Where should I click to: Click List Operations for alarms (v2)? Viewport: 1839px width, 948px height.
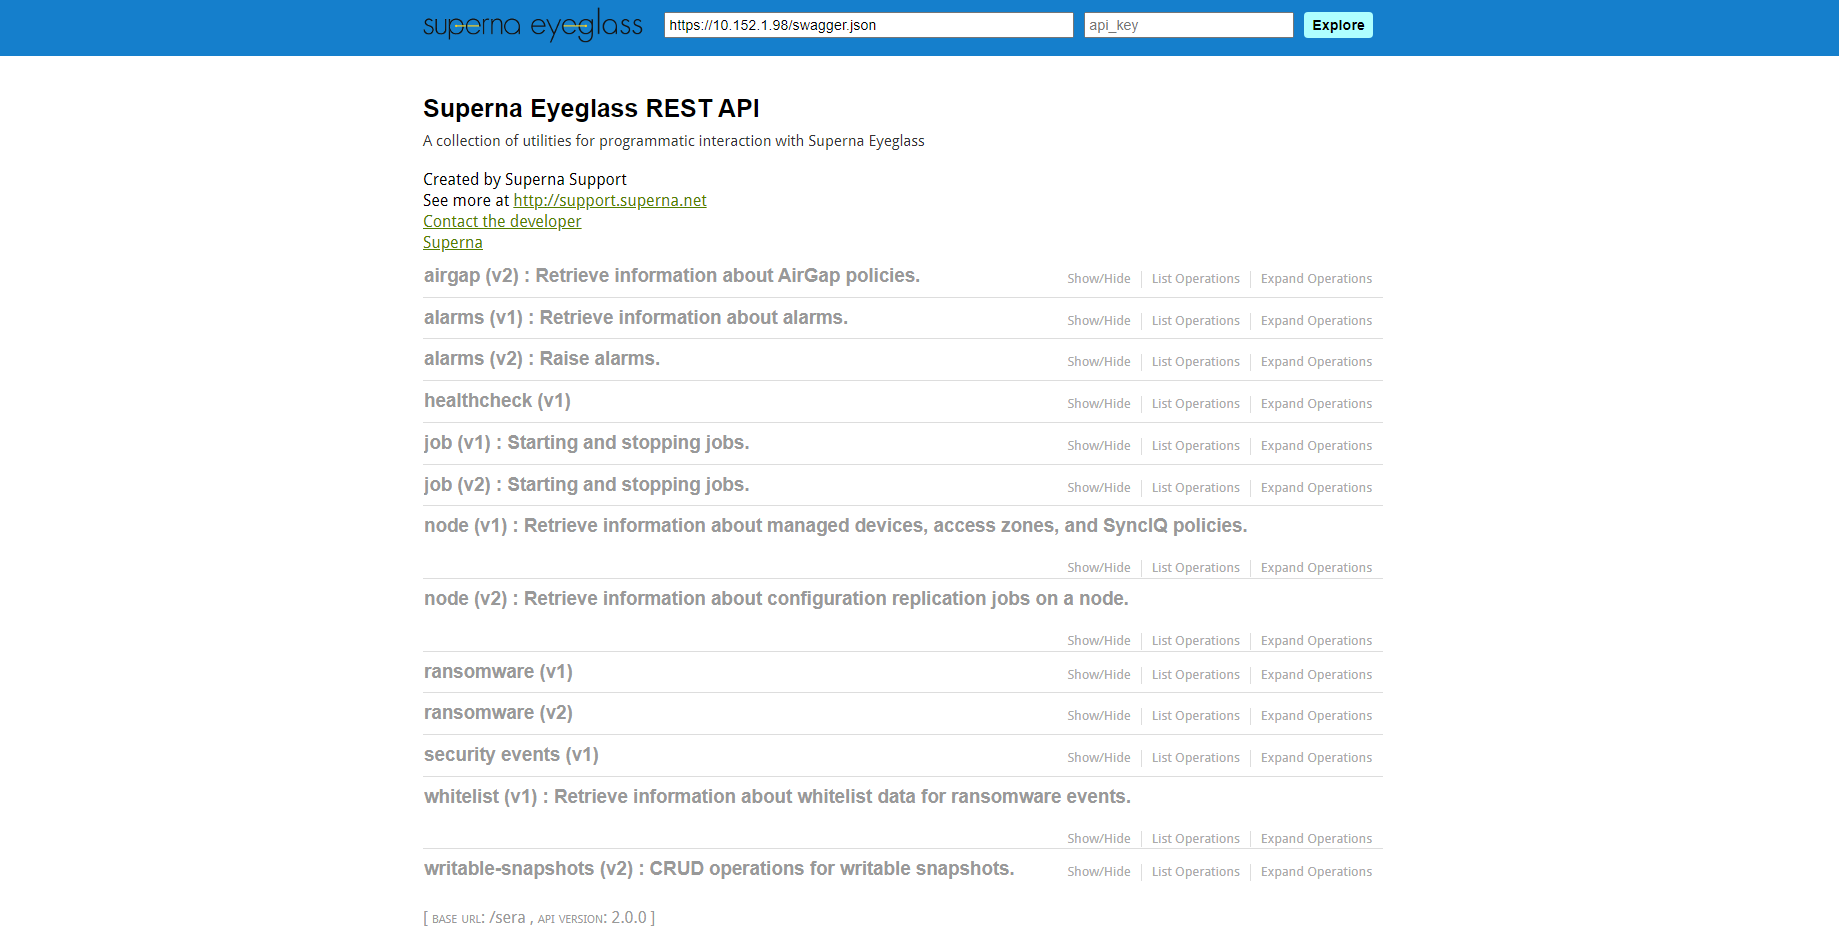point(1196,362)
